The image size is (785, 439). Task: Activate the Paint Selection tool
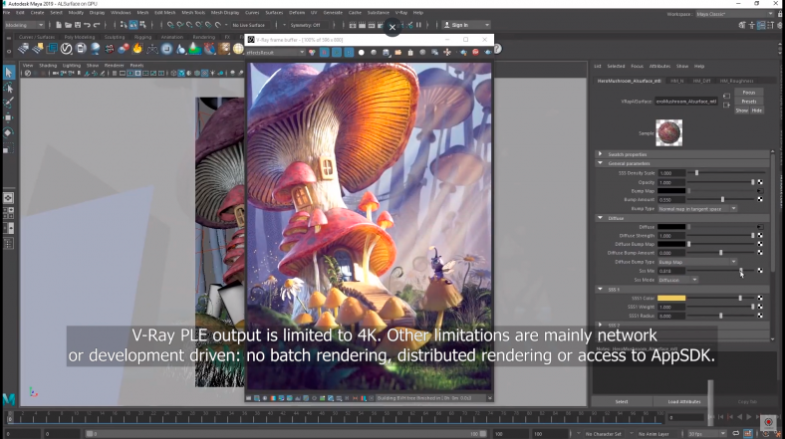tap(9, 103)
